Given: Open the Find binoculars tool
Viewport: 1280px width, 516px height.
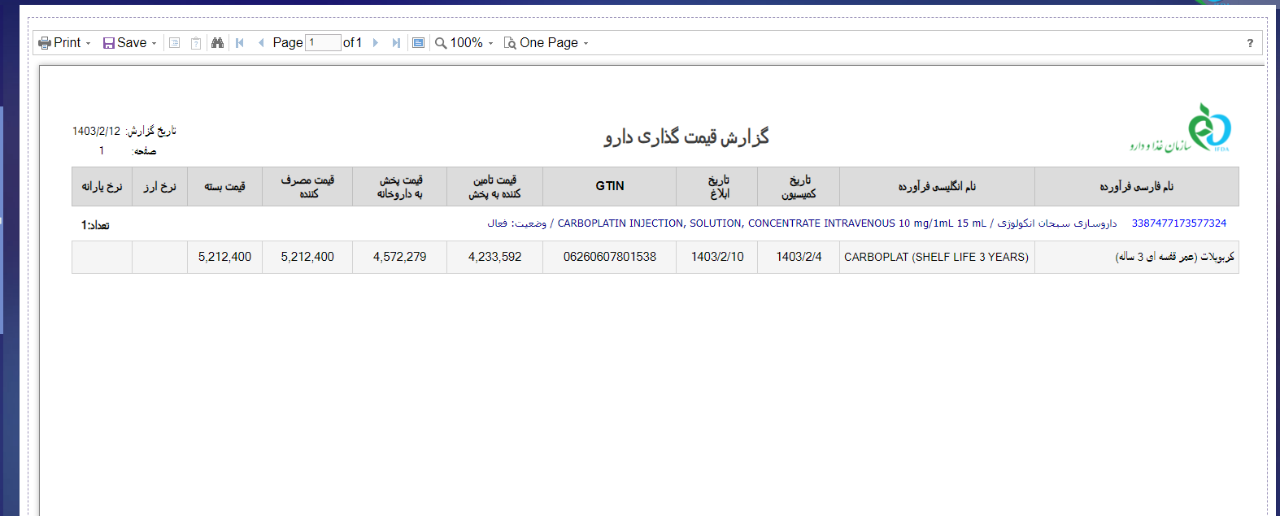Looking at the screenshot, I should coord(216,43).
